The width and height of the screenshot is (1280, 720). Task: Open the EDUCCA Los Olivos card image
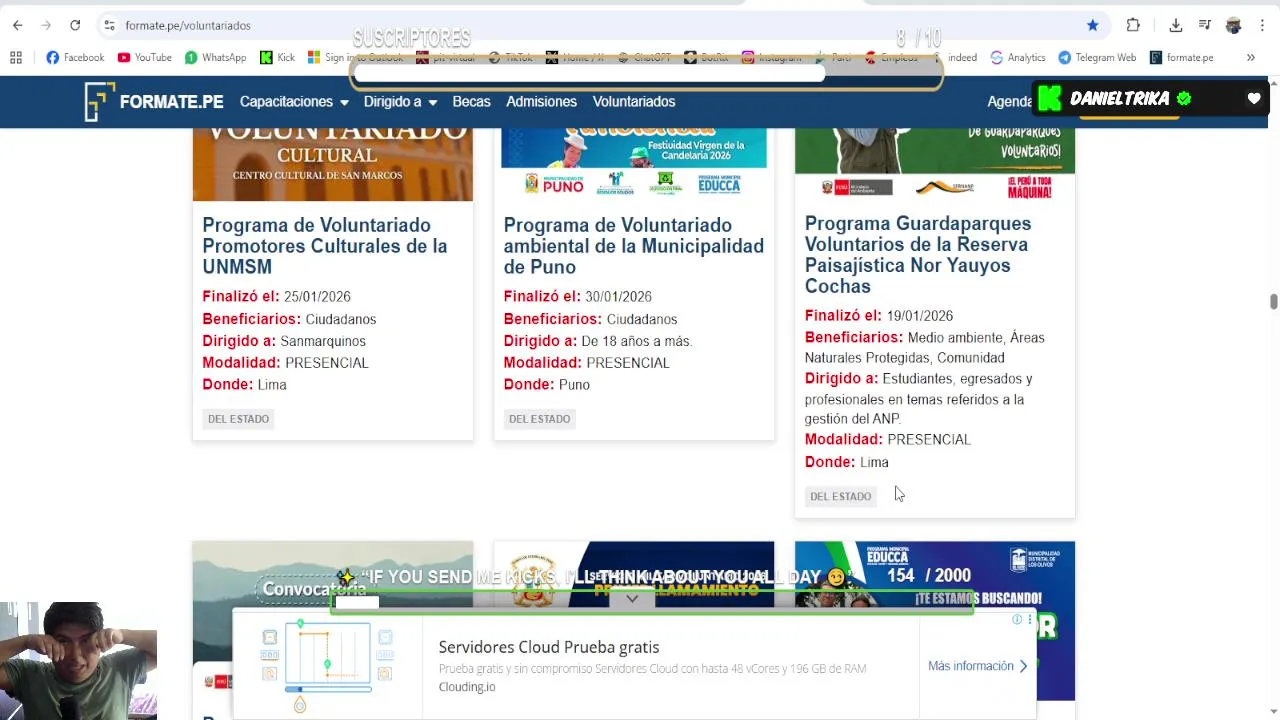tap(935, 621)
